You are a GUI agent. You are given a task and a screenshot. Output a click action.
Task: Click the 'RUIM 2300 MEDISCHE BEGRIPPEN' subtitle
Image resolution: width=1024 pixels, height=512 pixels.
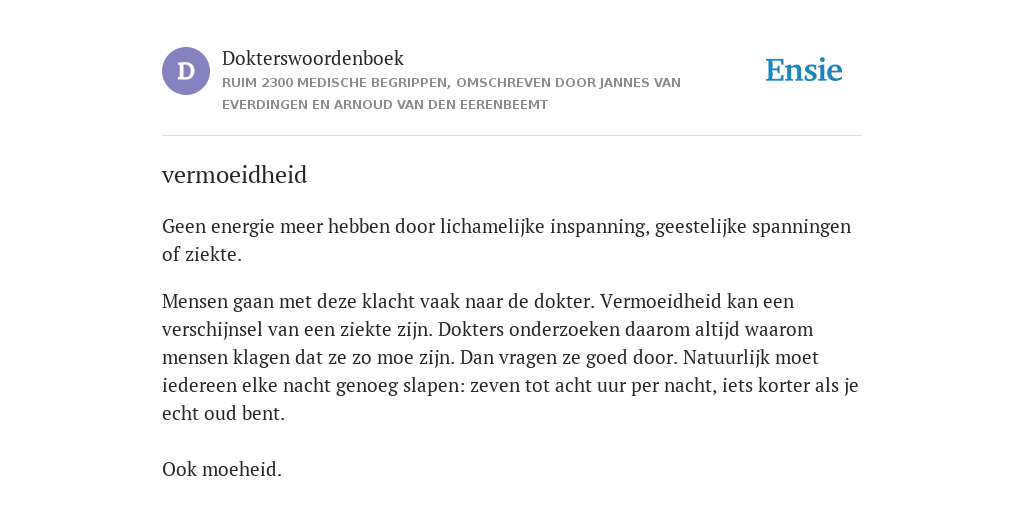pos(336,83)
